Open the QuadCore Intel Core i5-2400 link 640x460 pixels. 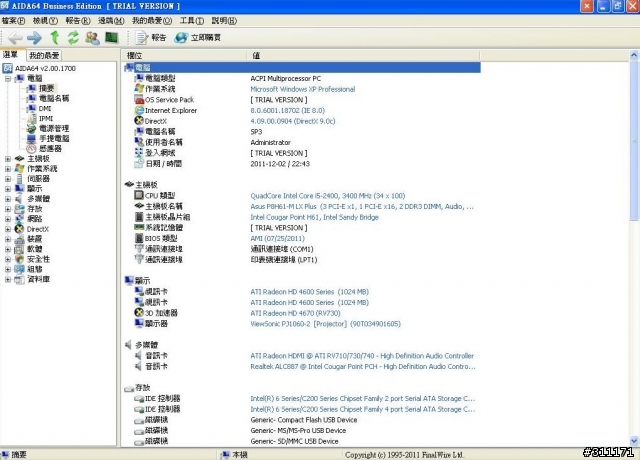tap(328, 196)
